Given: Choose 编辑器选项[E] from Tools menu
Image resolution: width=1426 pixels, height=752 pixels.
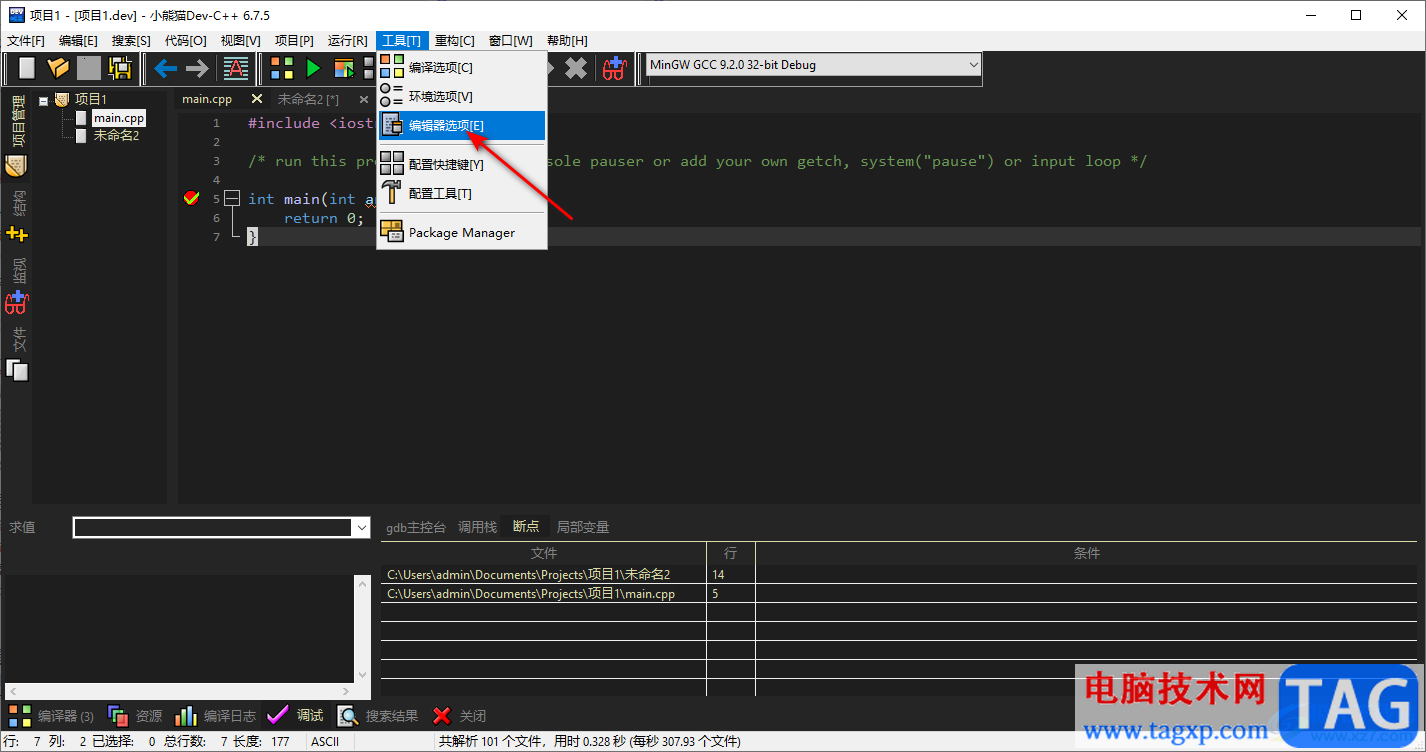Looking at the screenshot, I should pos(461,125).
